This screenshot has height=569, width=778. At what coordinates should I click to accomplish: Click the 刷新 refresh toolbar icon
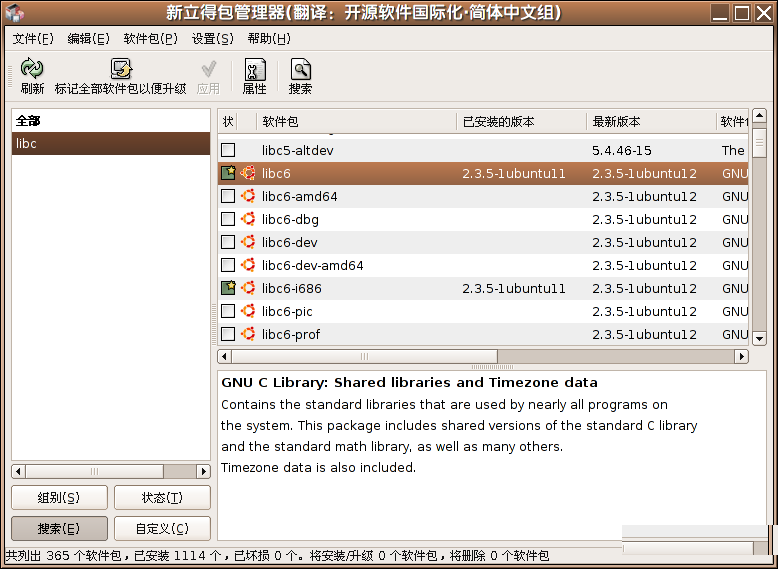pos(32,68)
